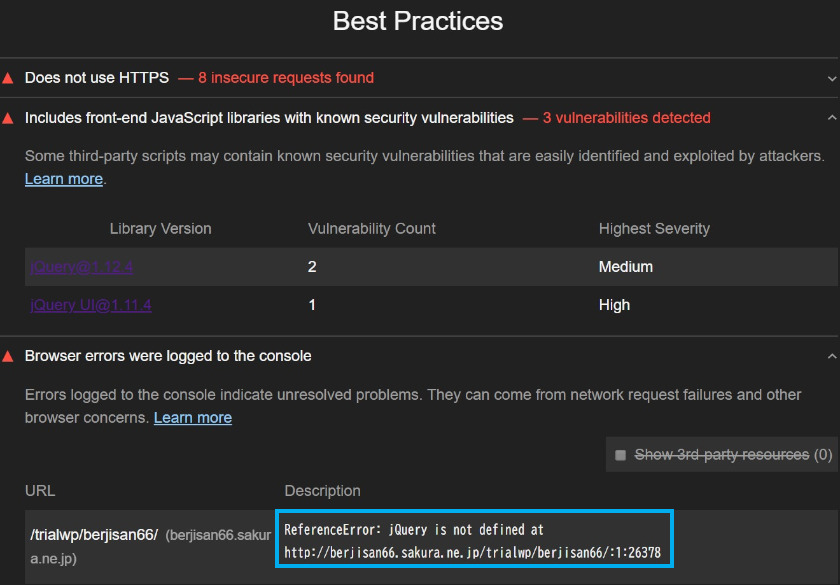Click red warning triangle beside Does not use HTTPS

8,79
